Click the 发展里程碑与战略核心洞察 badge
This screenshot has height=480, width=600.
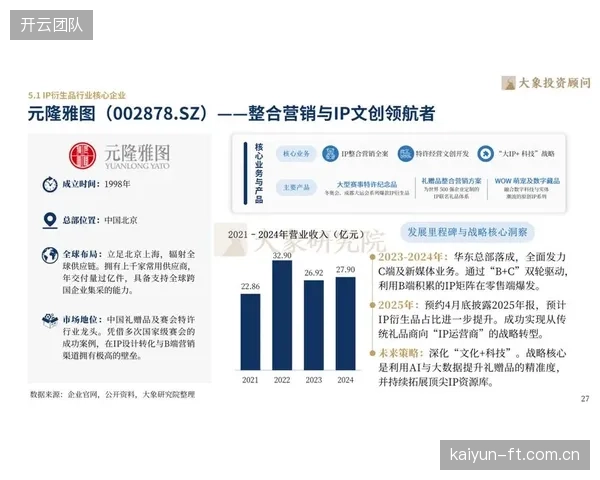(x=467, y=232)
